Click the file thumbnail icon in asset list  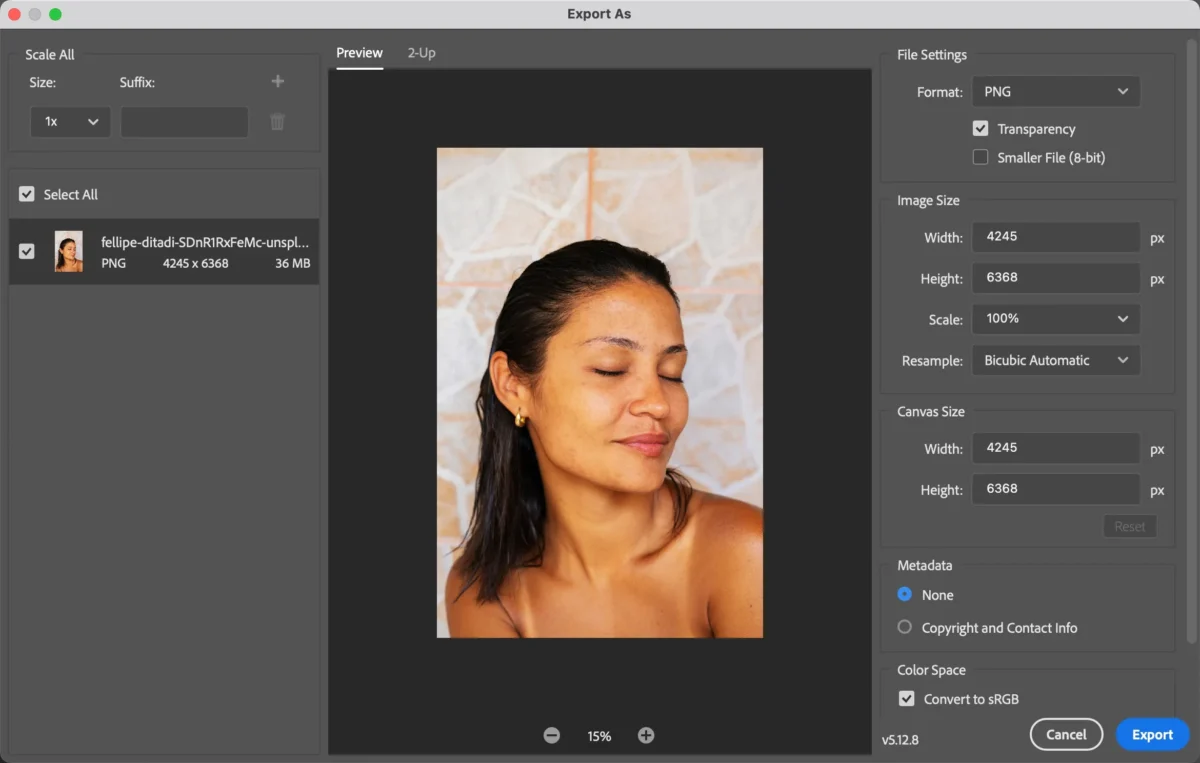[x=69, y=252]
